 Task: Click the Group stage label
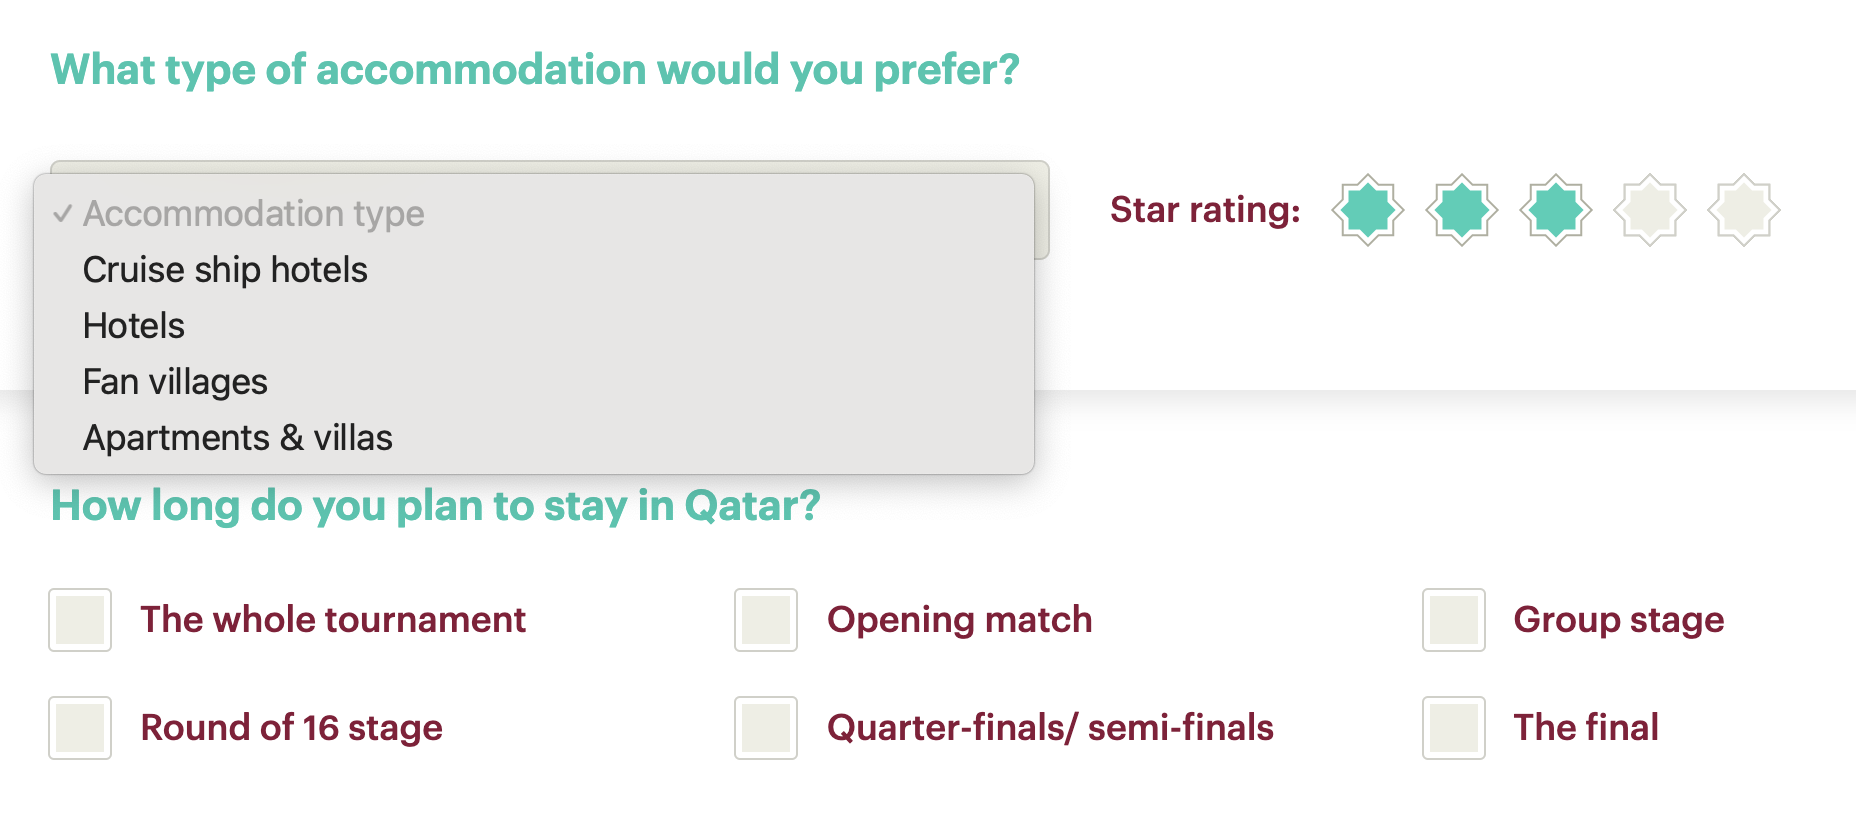tap(1618, 620)
